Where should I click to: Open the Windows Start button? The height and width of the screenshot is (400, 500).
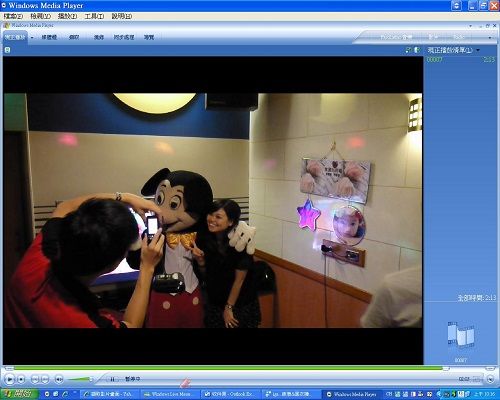pos(19,394)
